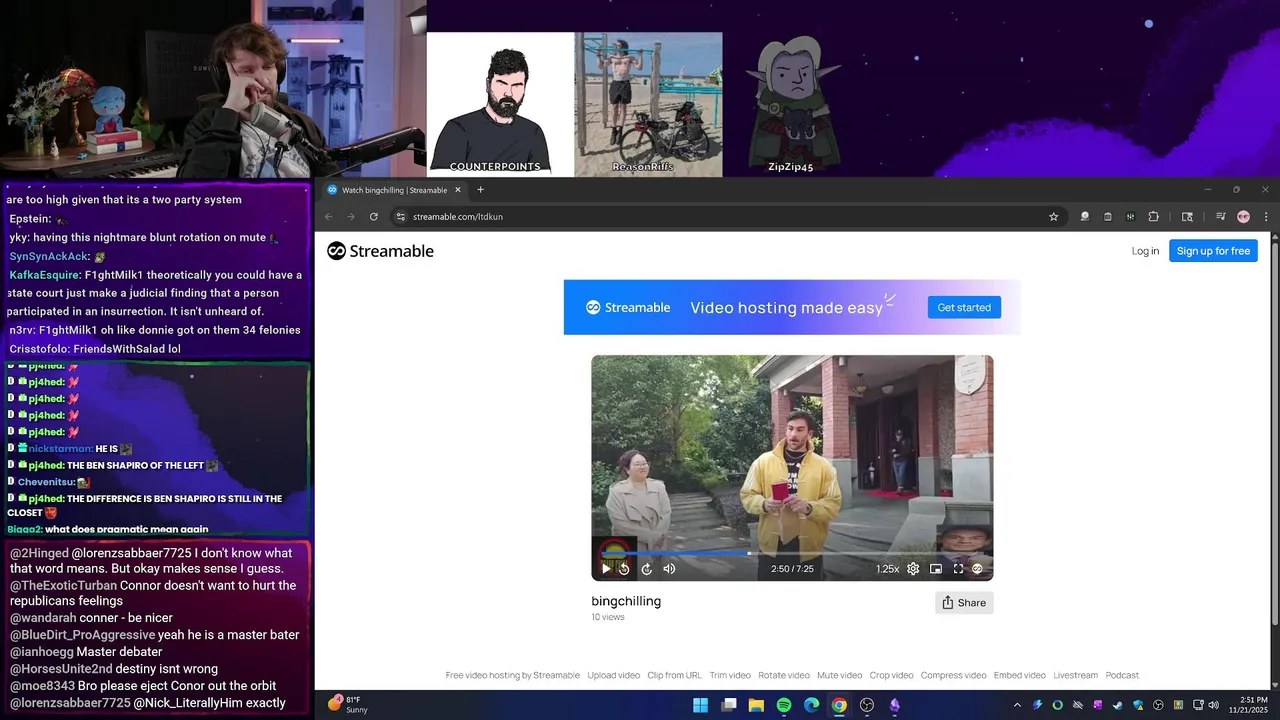View site information icon in the address bar
The image size is (1280, 720).
[400, 217]
